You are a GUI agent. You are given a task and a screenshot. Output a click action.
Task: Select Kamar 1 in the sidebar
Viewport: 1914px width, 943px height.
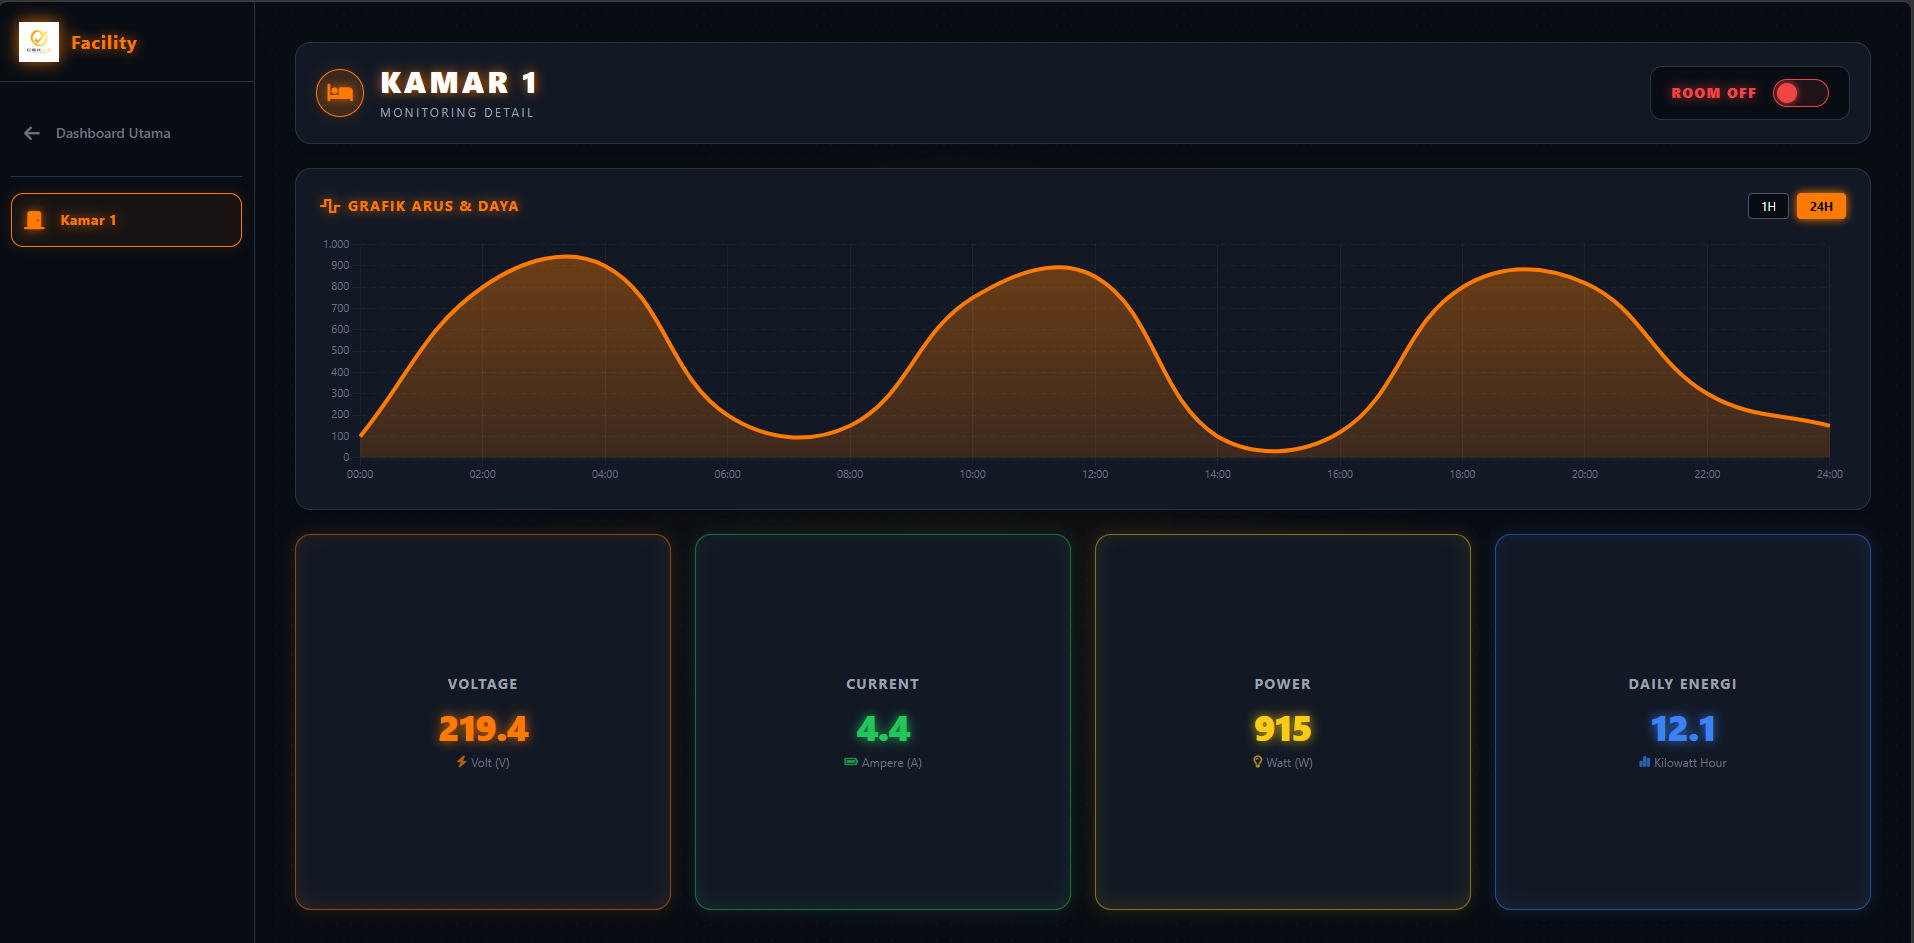pos(126,220)
